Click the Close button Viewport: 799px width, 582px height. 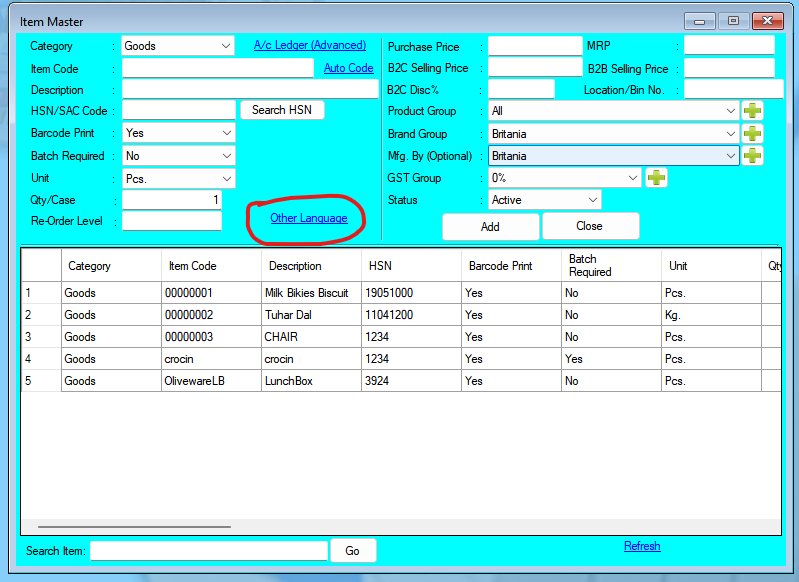point(590,226)
